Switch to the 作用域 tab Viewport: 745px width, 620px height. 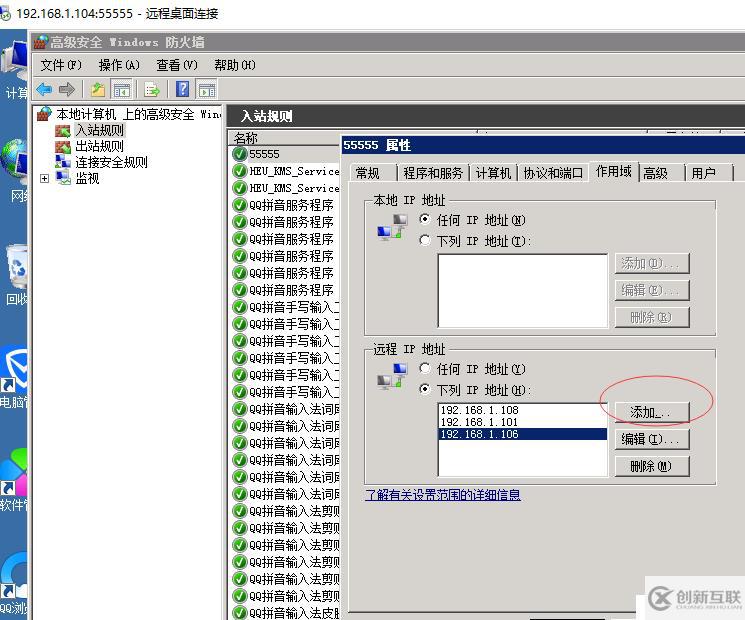click(x=613, y=171)
